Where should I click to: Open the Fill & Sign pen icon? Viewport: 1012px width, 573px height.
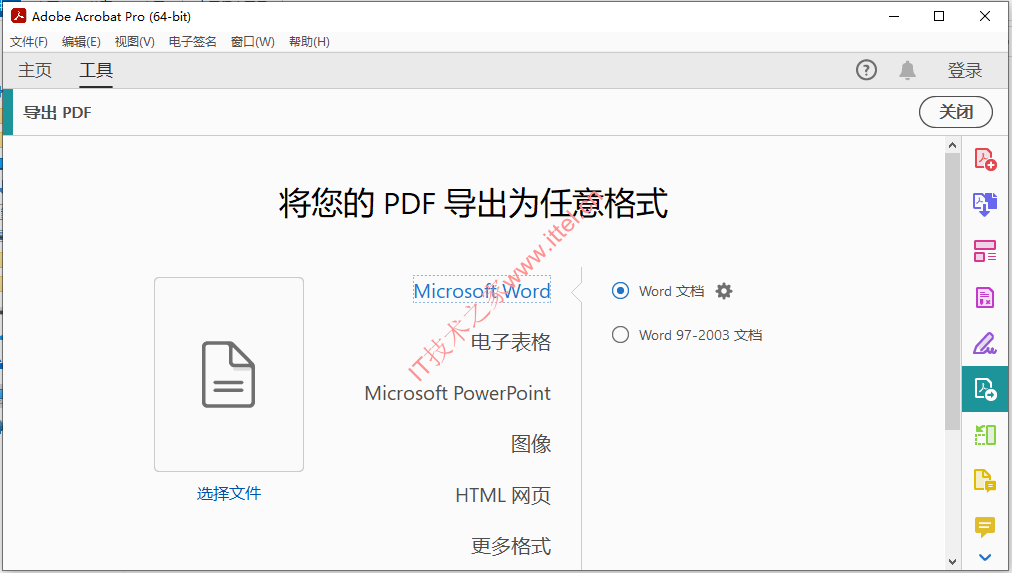pos(985,343)
